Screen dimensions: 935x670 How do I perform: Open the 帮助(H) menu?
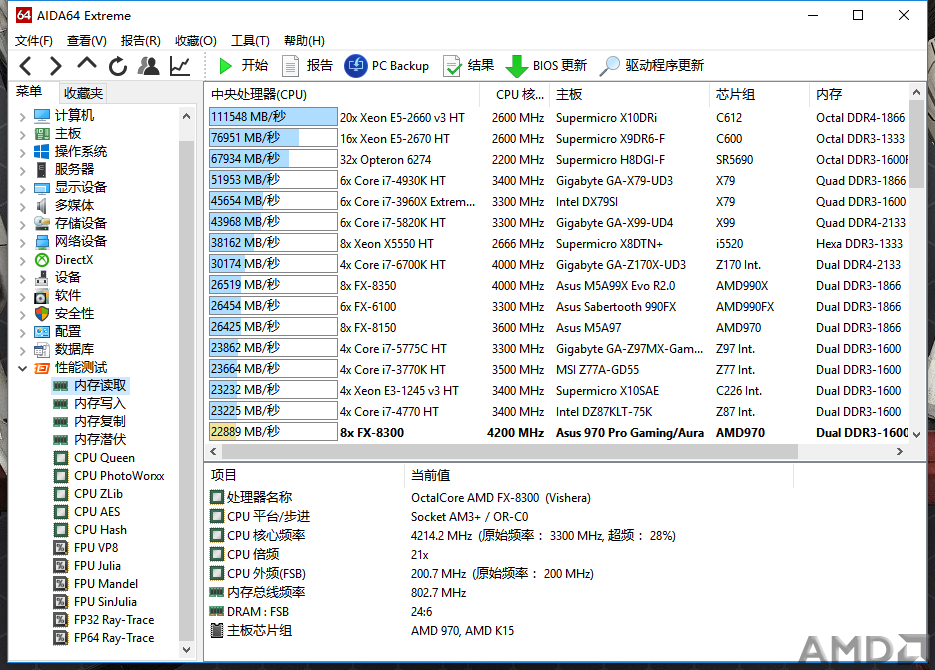click(x=304, y=41)
